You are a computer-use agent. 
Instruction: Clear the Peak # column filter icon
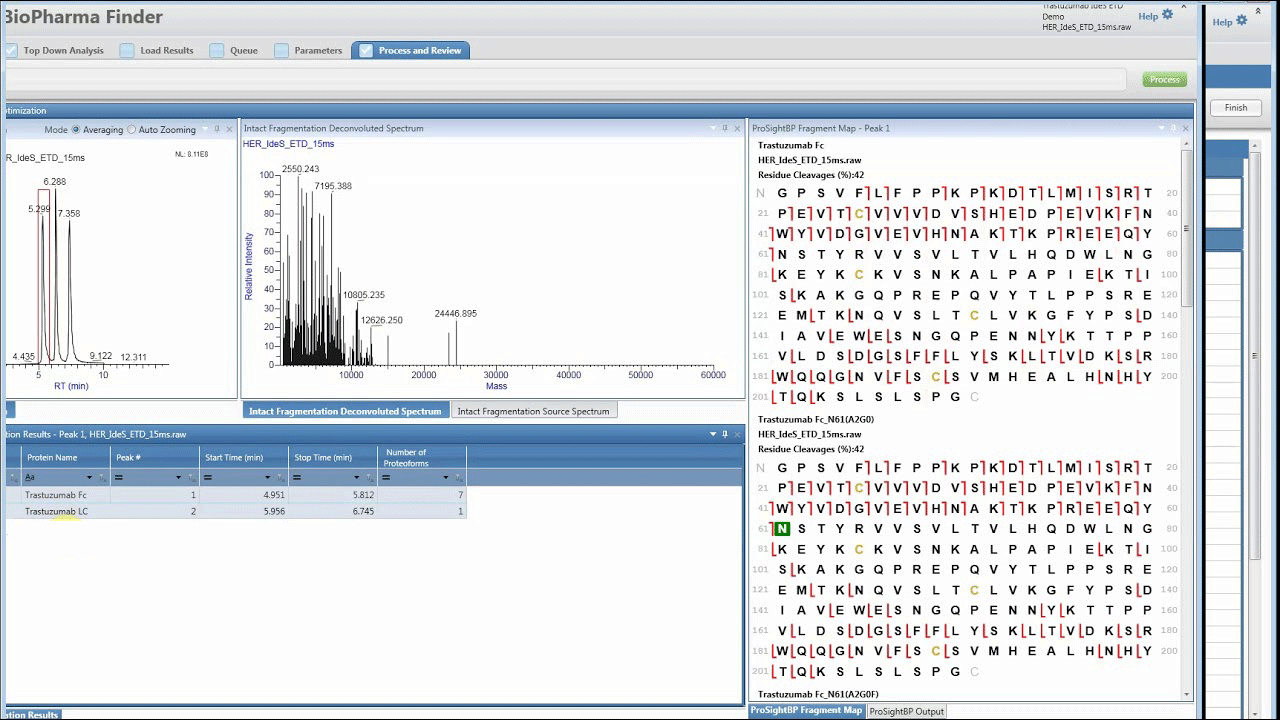[191, 478]
